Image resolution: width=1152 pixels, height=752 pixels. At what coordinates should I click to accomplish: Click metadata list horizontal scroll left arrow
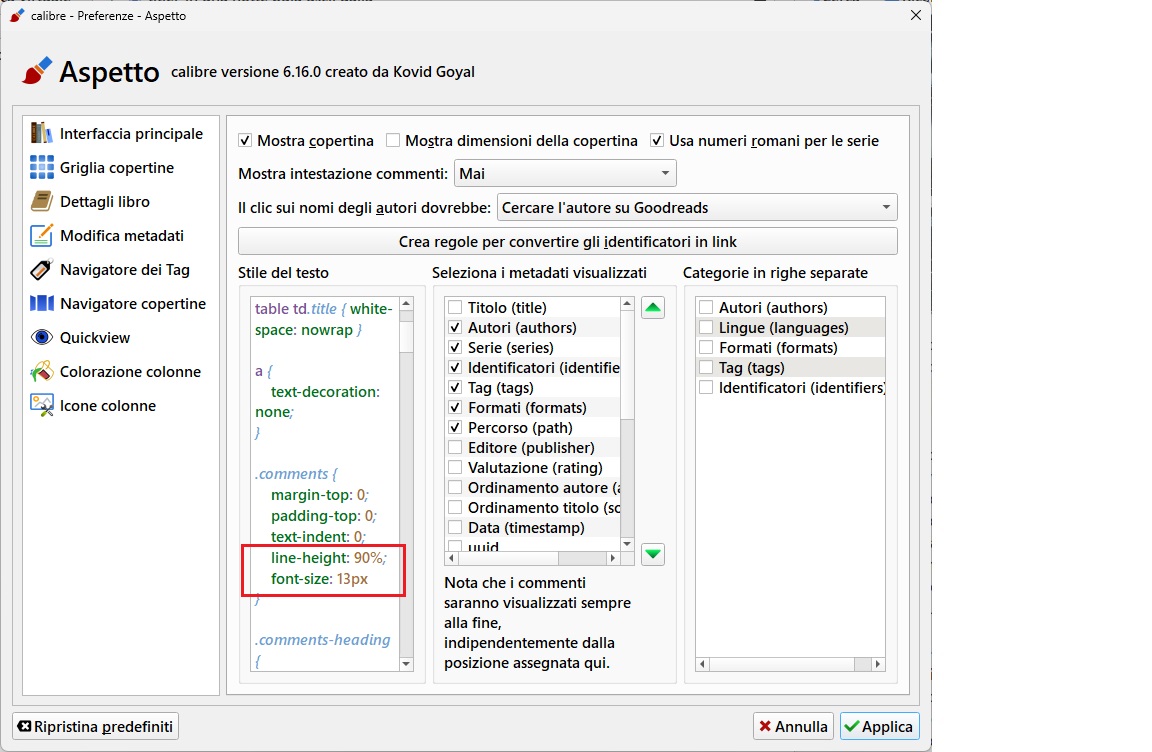tap(452, 558)
